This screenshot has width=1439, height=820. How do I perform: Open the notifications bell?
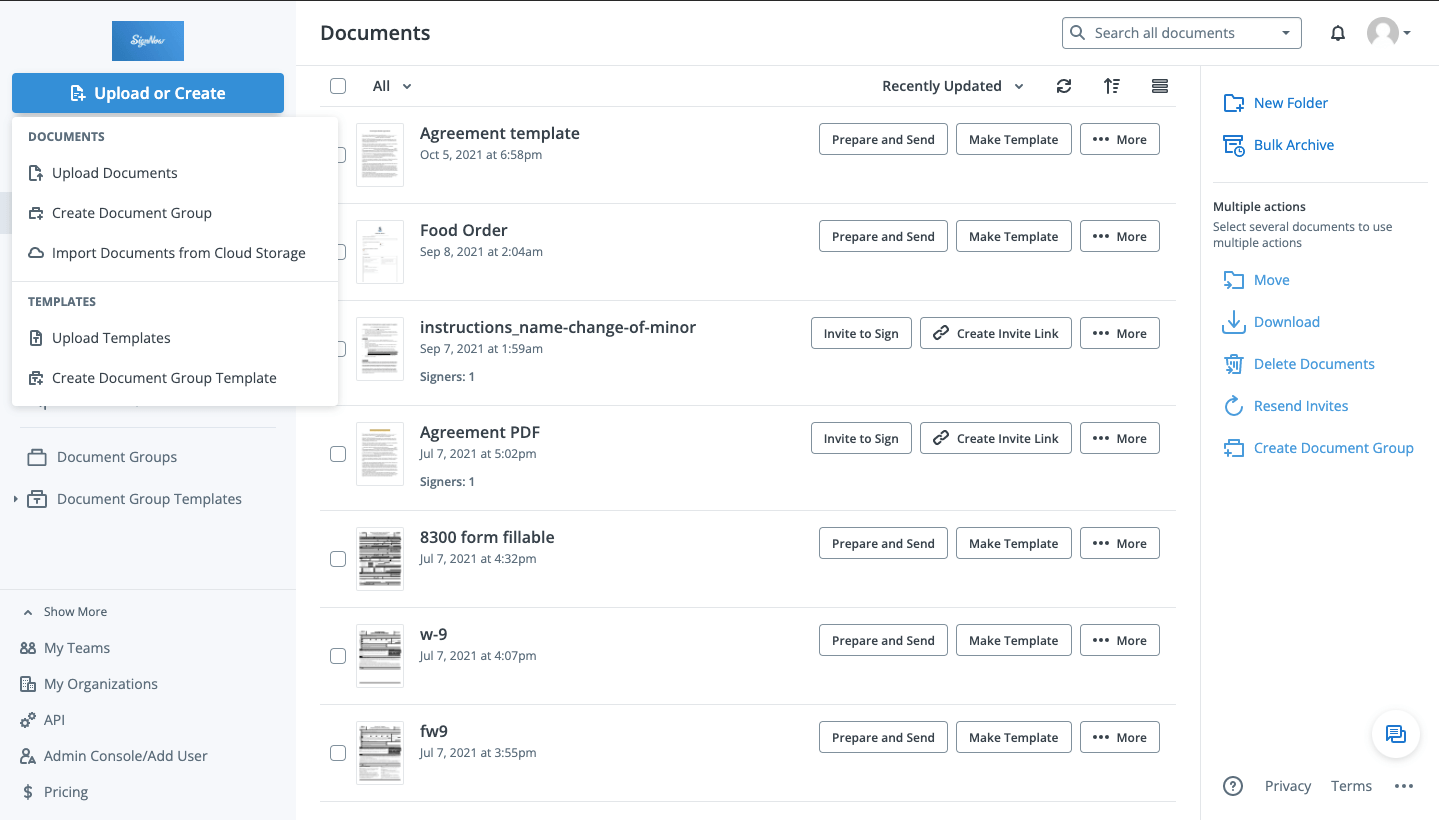coord(1337,33)
